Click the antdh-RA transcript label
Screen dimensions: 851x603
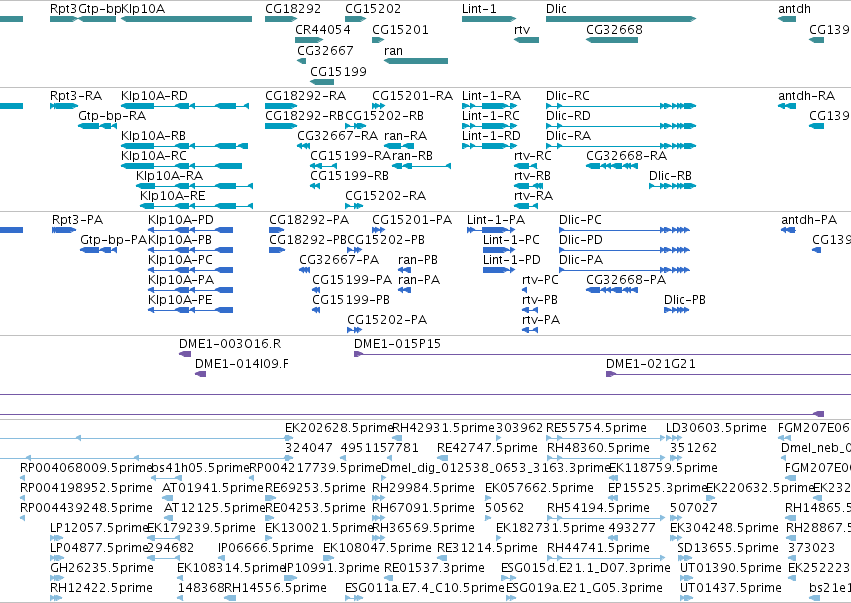click(806, 96)
